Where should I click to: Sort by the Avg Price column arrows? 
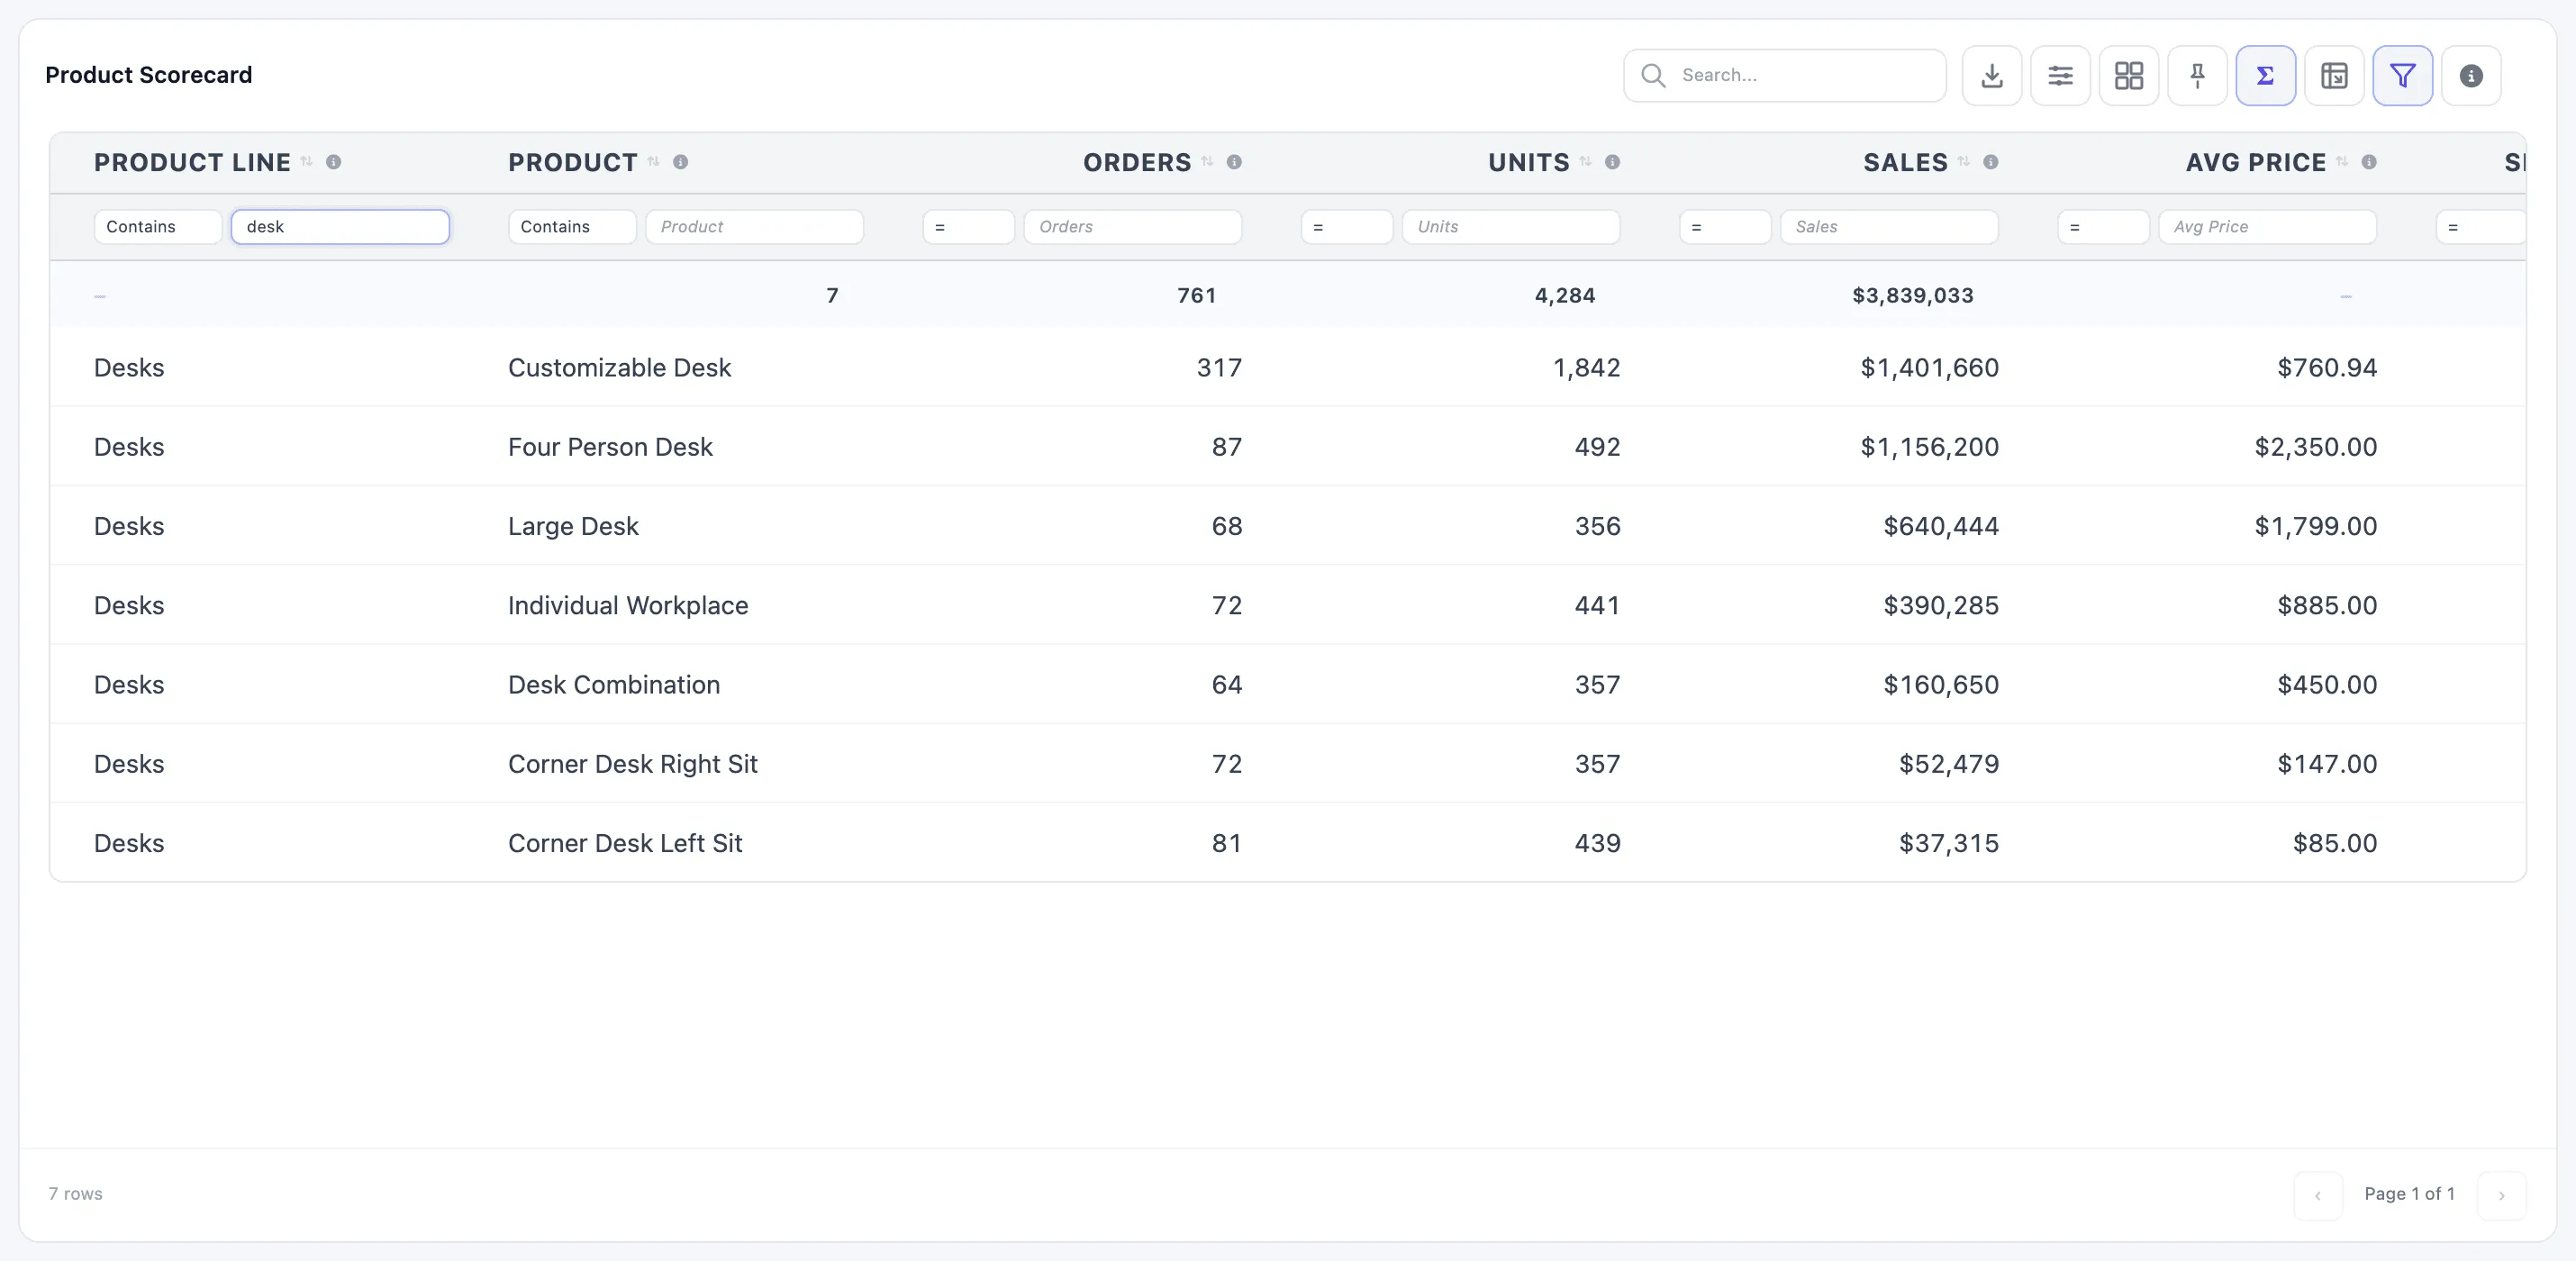click(x=2342, y=162)
